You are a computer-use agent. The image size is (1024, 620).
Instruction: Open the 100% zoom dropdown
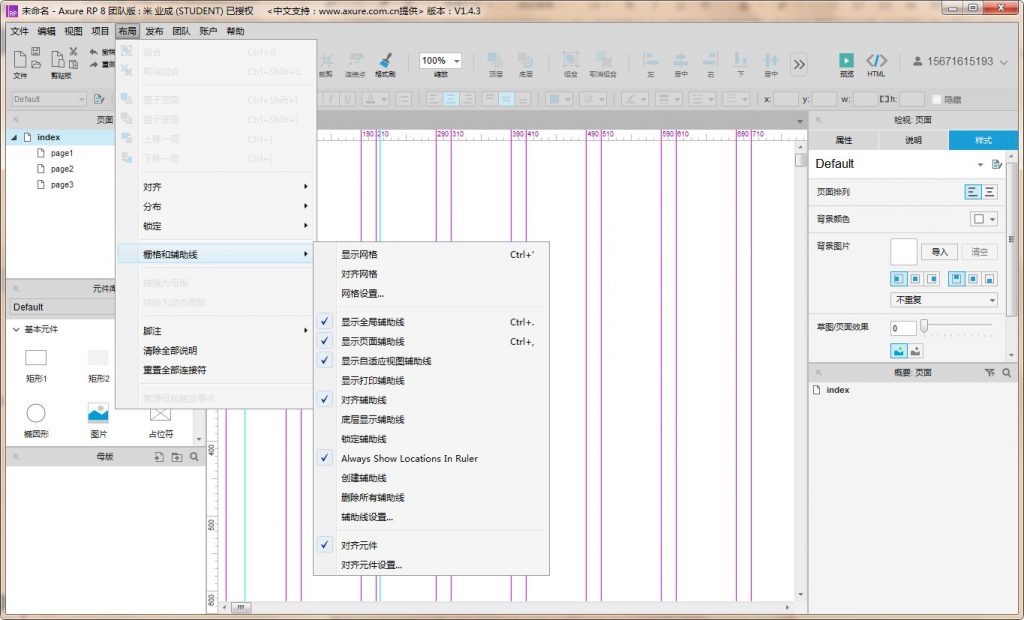[x=441, y=61]
